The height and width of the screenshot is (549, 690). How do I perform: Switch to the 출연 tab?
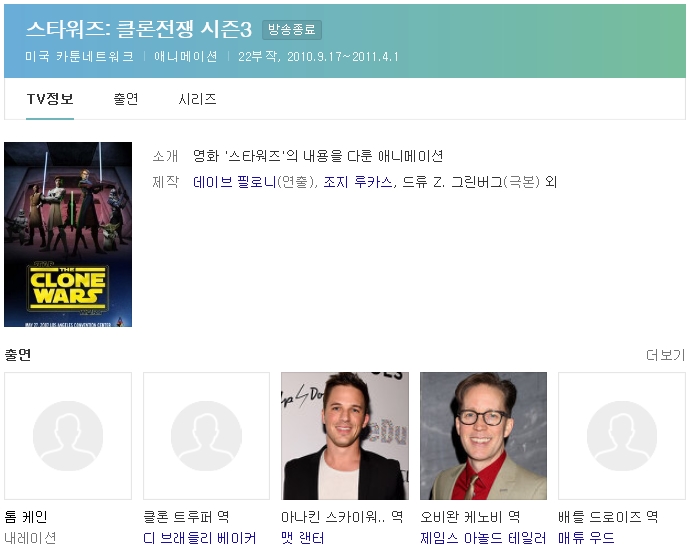(x=126, y=99)
